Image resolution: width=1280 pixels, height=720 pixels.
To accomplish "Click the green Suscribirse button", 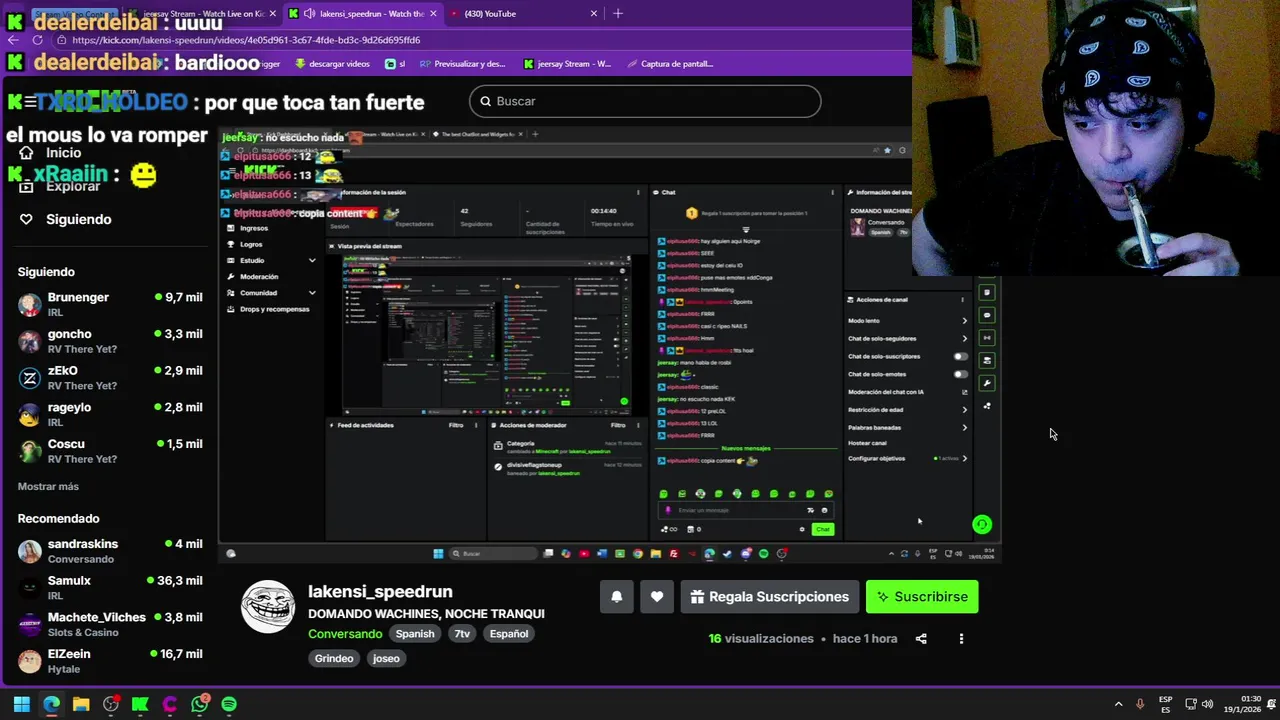I will click(922, 596).
